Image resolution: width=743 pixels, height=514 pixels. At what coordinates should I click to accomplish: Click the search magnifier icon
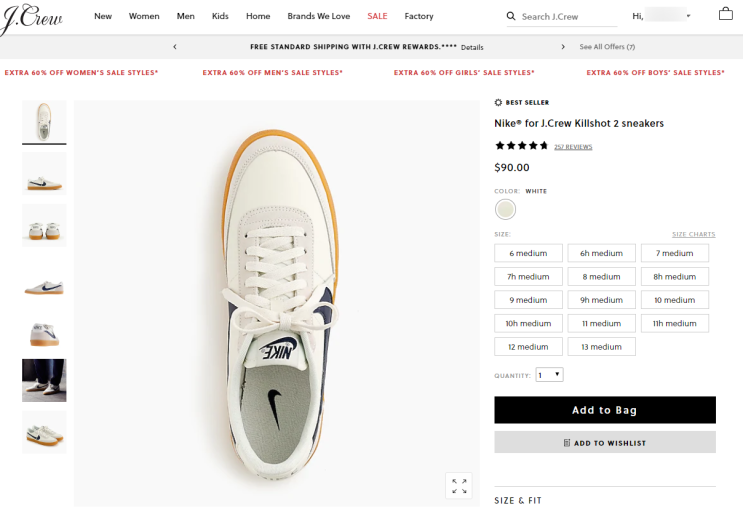pos(511,16)
